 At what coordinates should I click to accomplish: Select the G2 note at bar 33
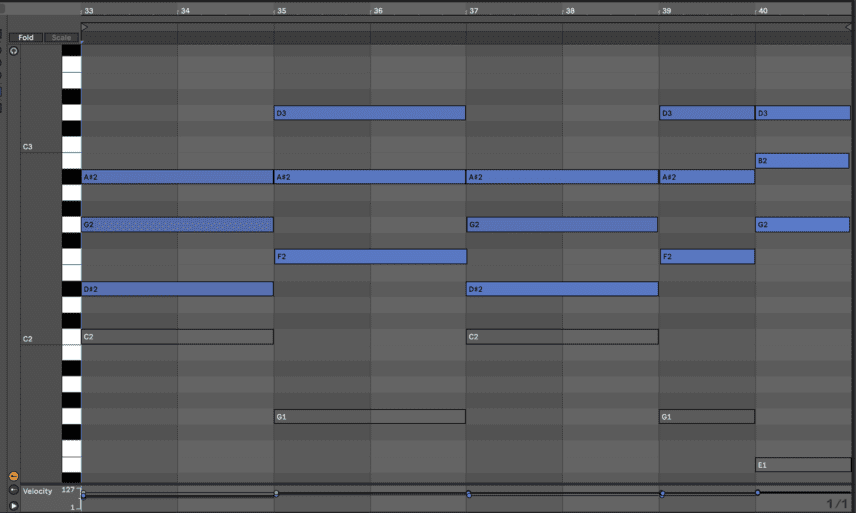pyautogui.click(x=177, y=224)
